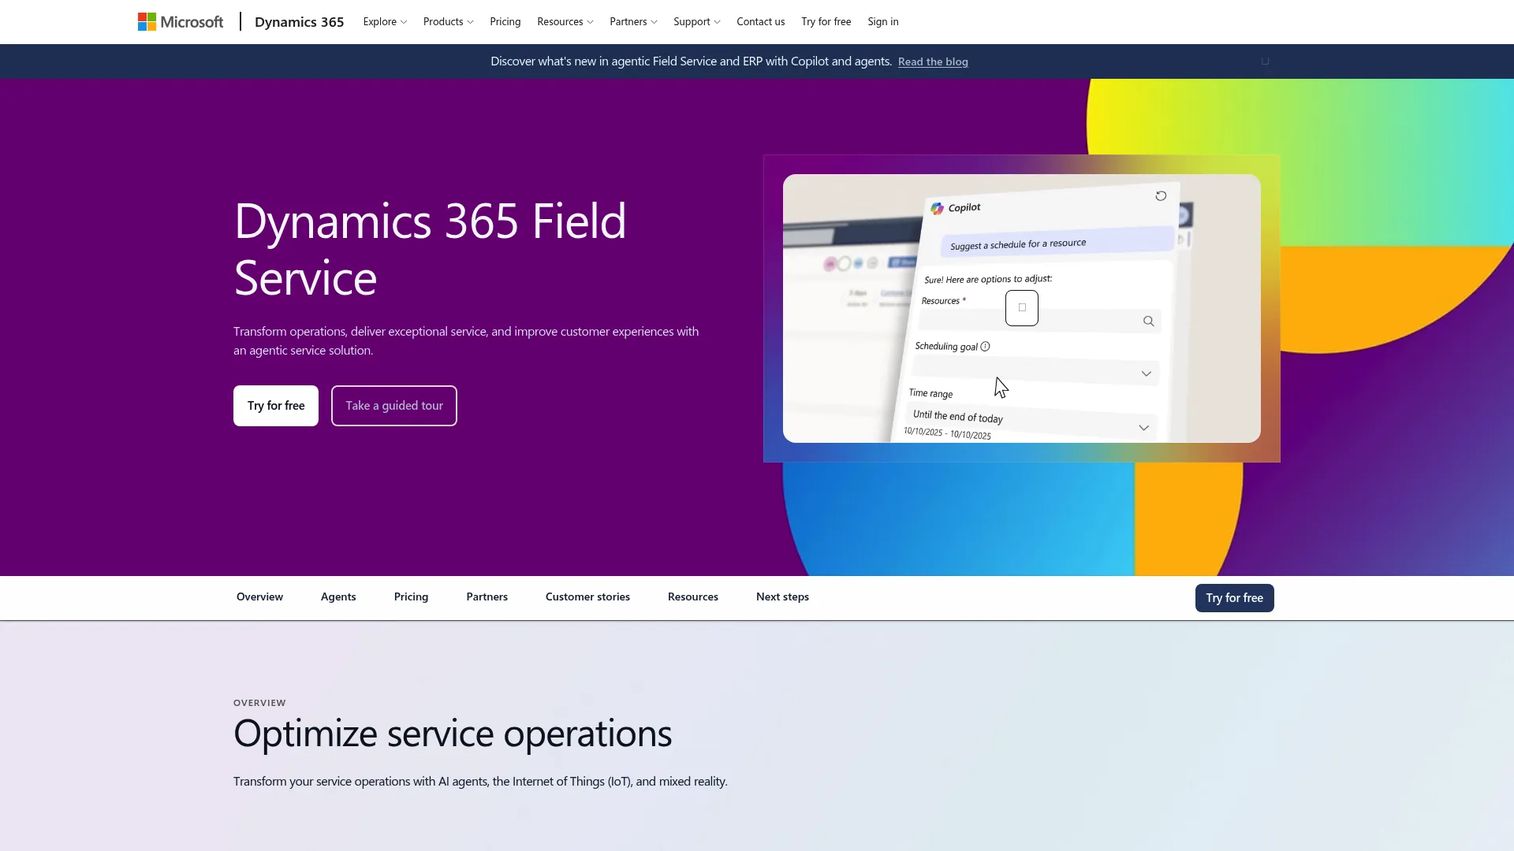Expand the Explore menu
Image resolution: width=1514 pixels, height=851 pixels.
point(385,22)
